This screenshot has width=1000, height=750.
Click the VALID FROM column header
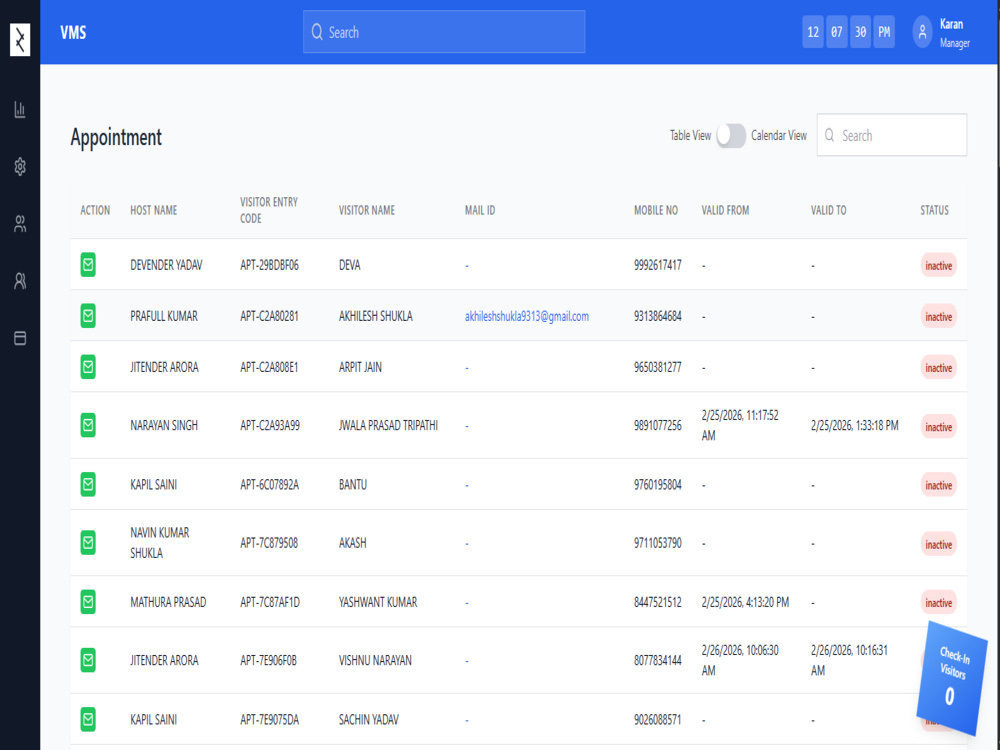725,210
